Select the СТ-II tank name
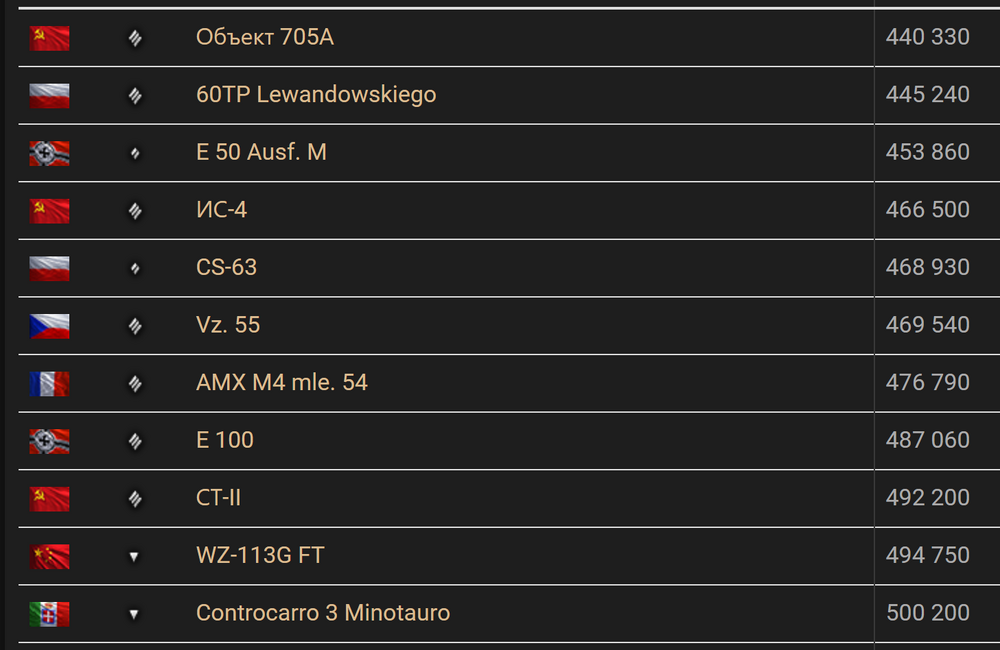This screenshot has height=650, width=1000. [219, 498]
